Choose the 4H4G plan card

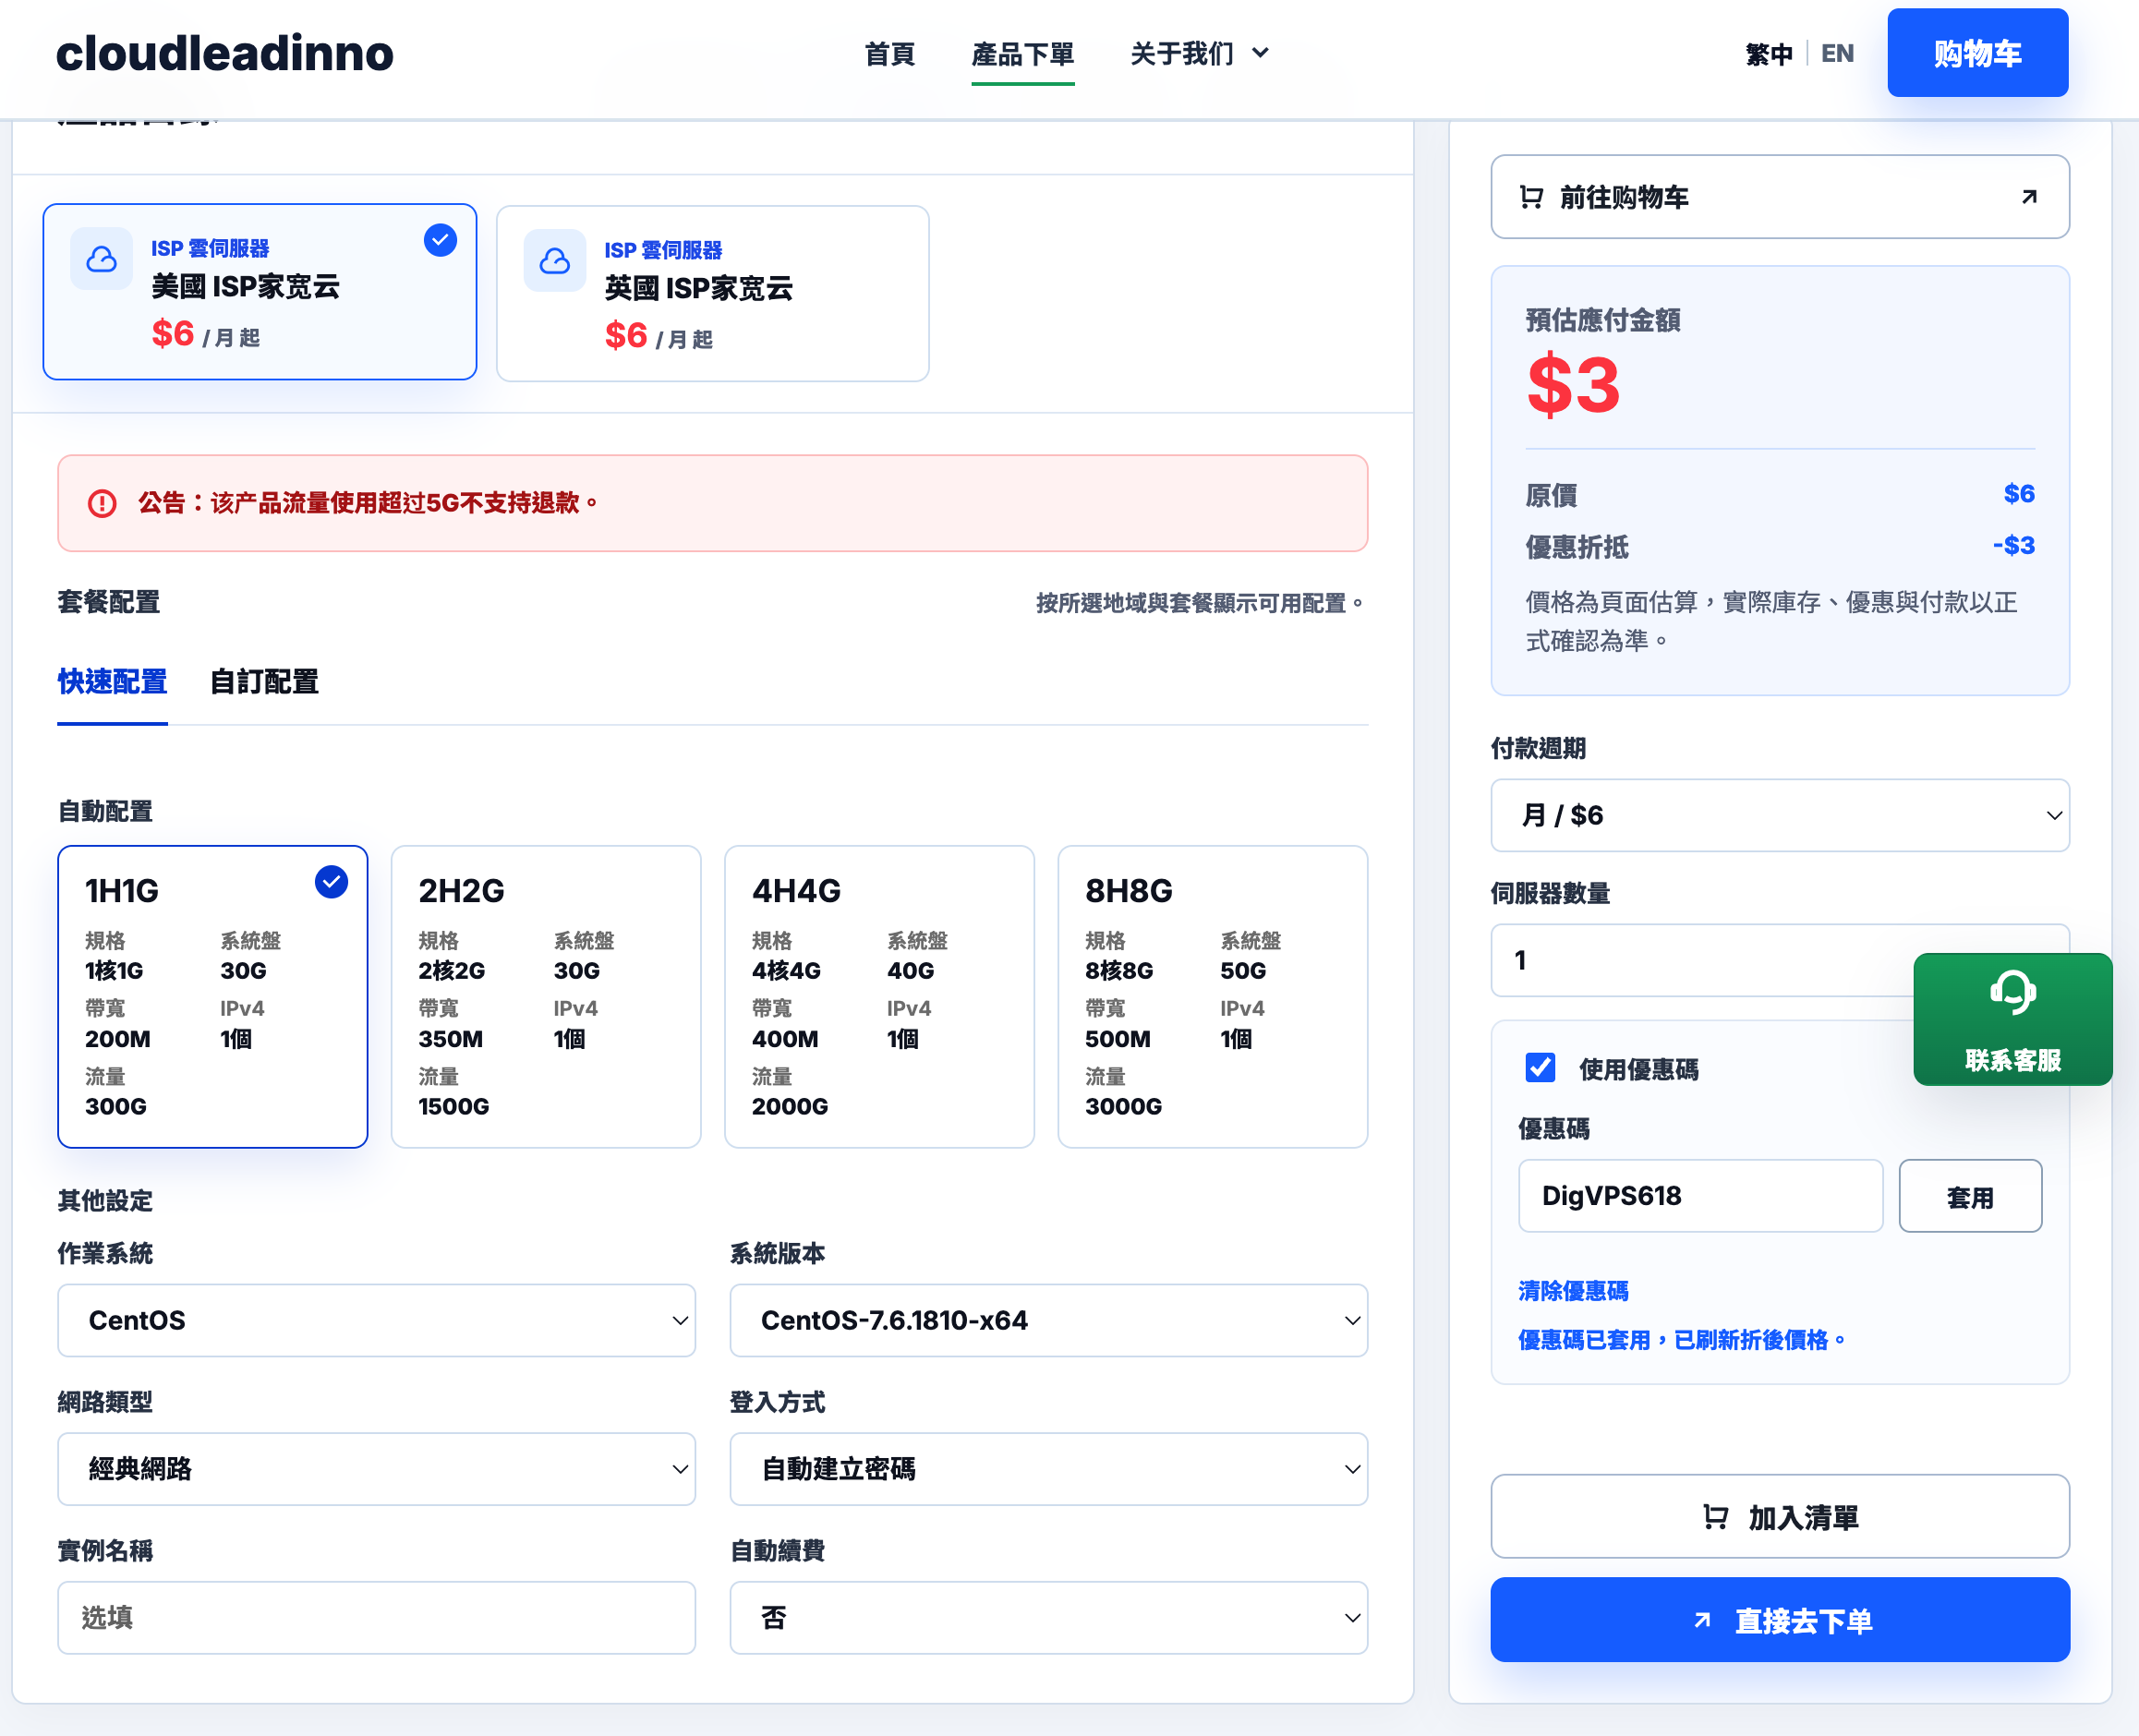[x=879, y=997]
